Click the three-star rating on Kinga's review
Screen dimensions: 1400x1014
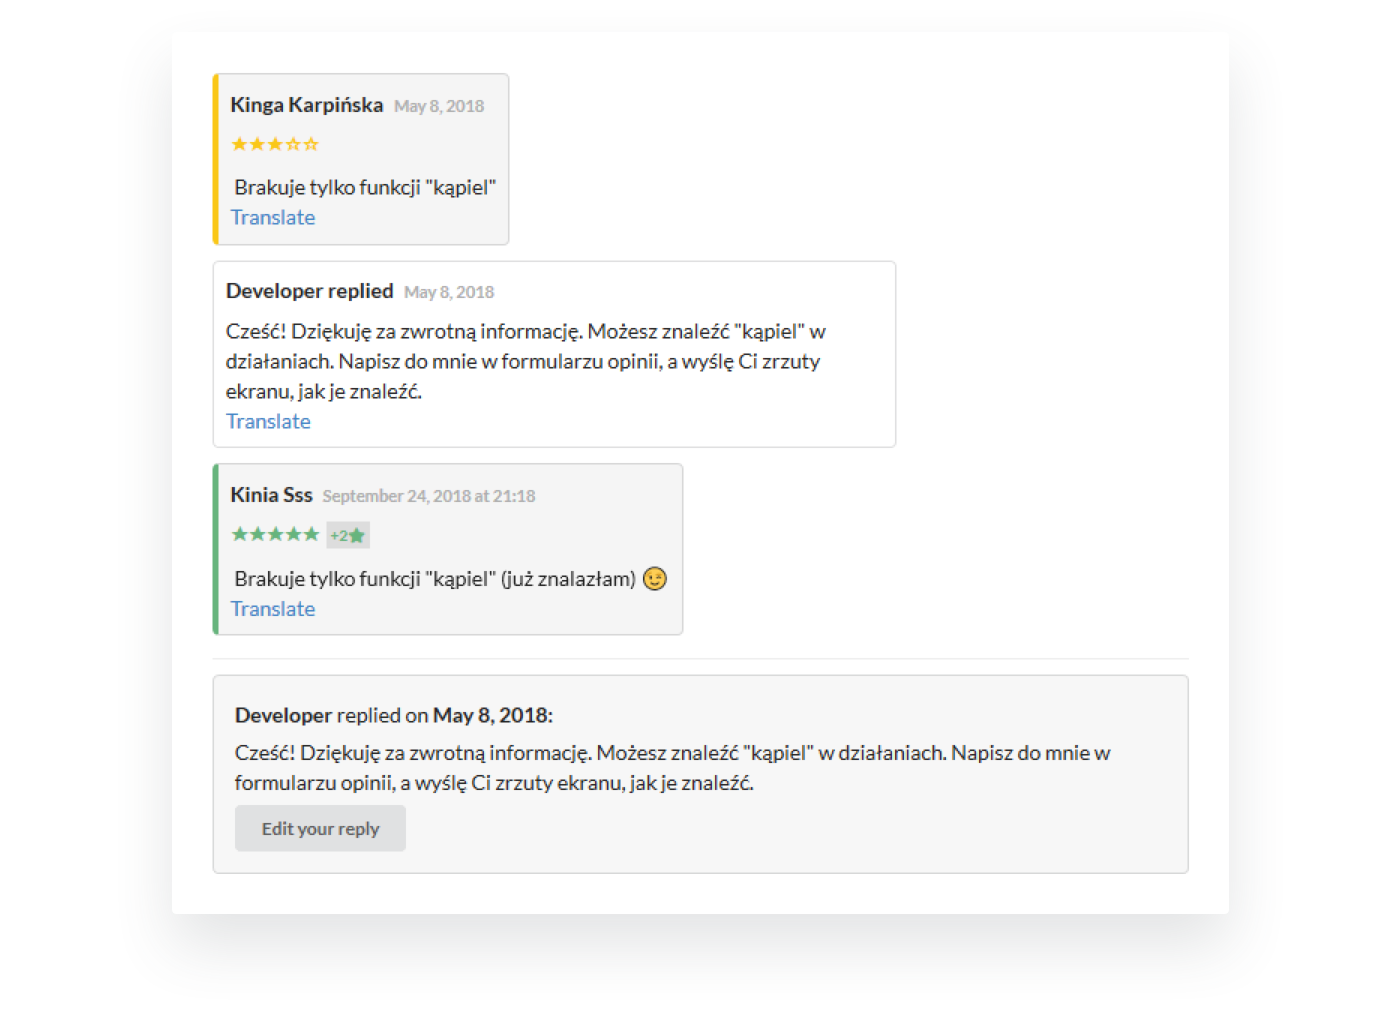[x=275, y=144]
